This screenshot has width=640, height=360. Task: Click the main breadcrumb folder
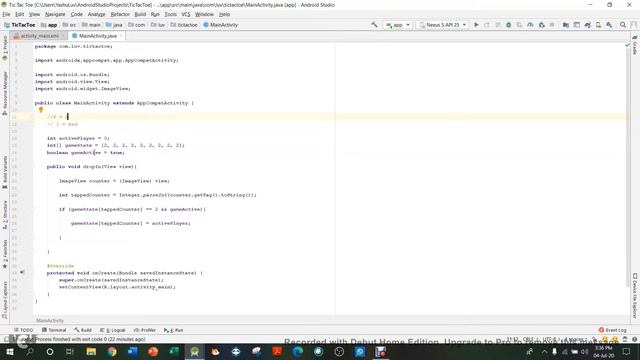pos(91,25)
